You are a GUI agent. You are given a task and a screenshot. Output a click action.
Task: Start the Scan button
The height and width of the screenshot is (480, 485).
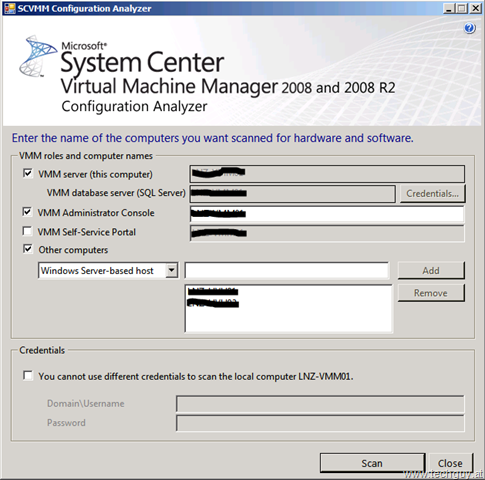[x=372, y=463]
